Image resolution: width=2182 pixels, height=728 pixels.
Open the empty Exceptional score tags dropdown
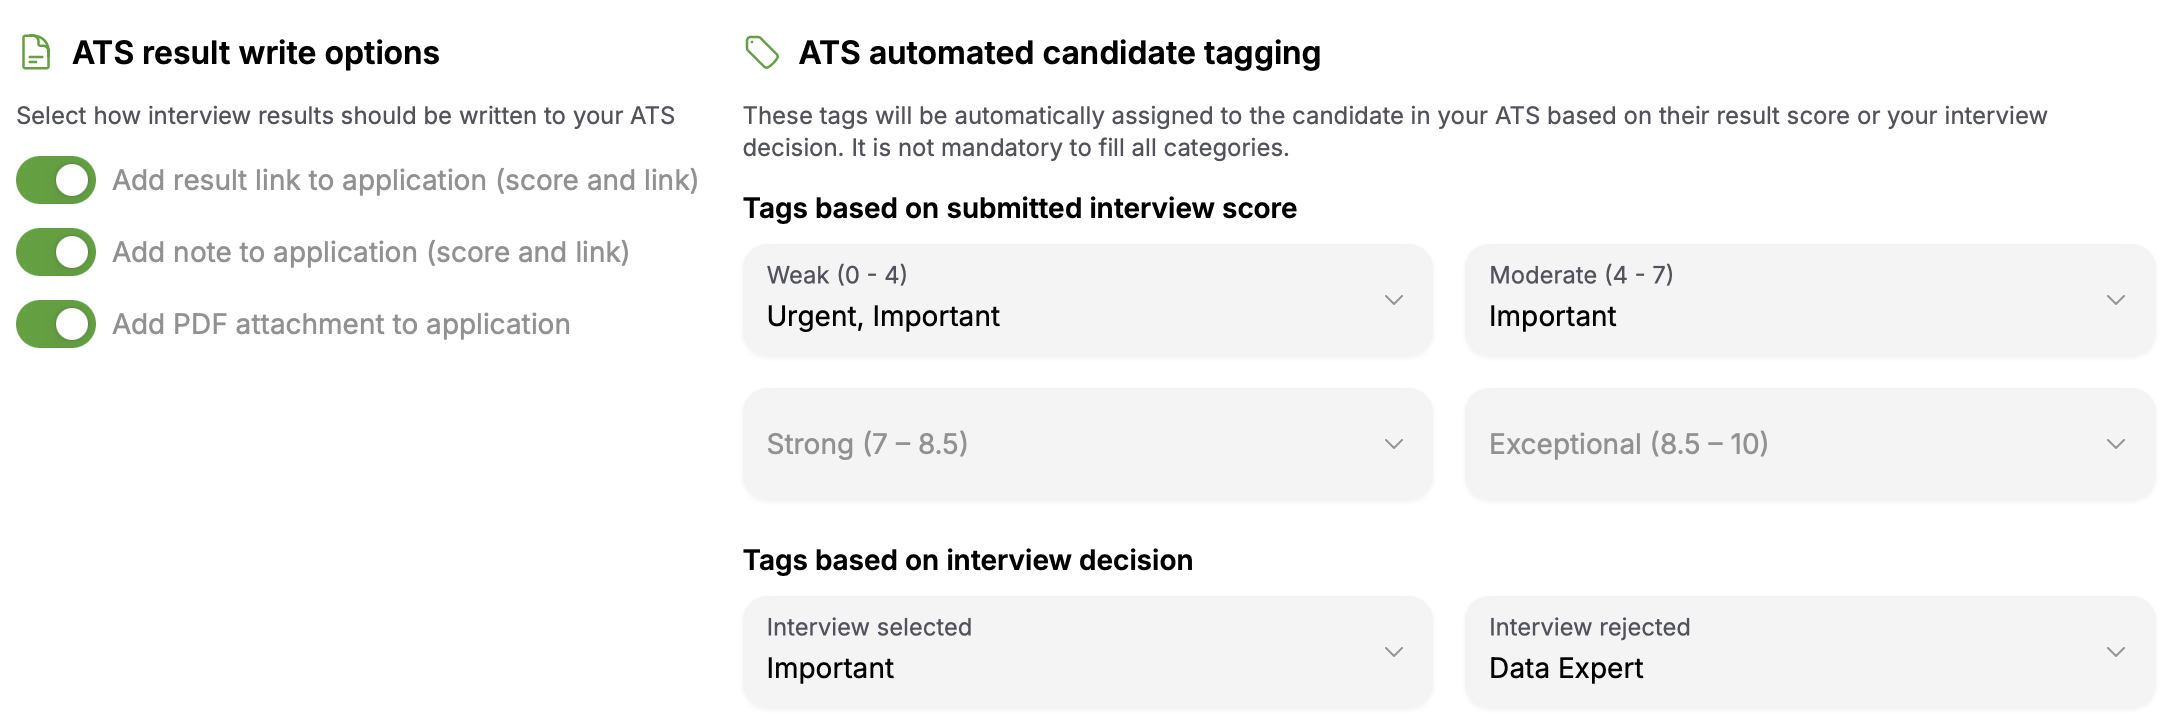pos(1810,444)
